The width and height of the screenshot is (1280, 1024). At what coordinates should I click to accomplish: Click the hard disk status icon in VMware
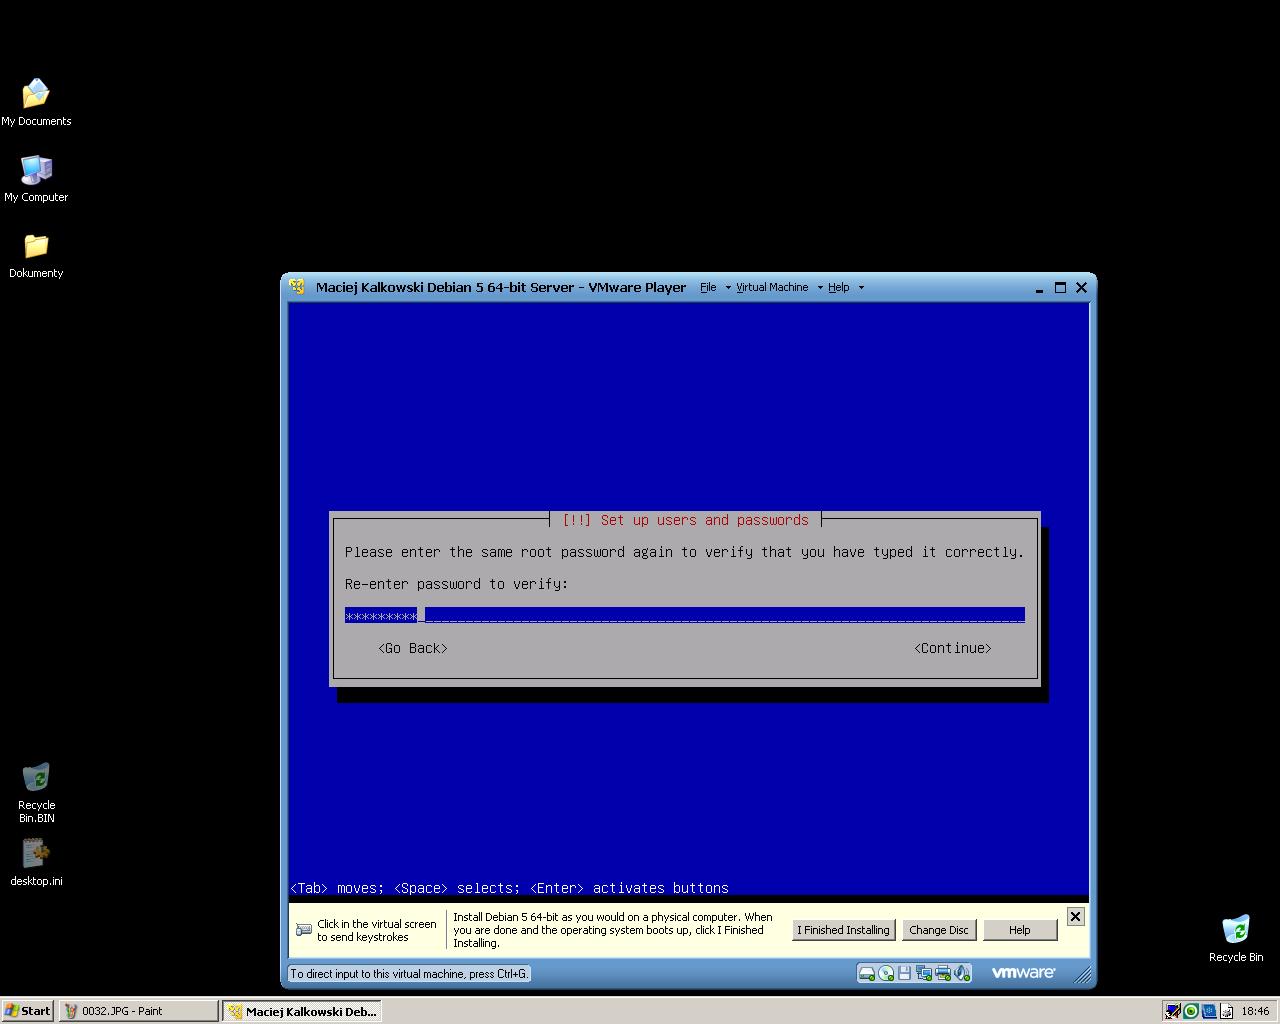[867, 973]
